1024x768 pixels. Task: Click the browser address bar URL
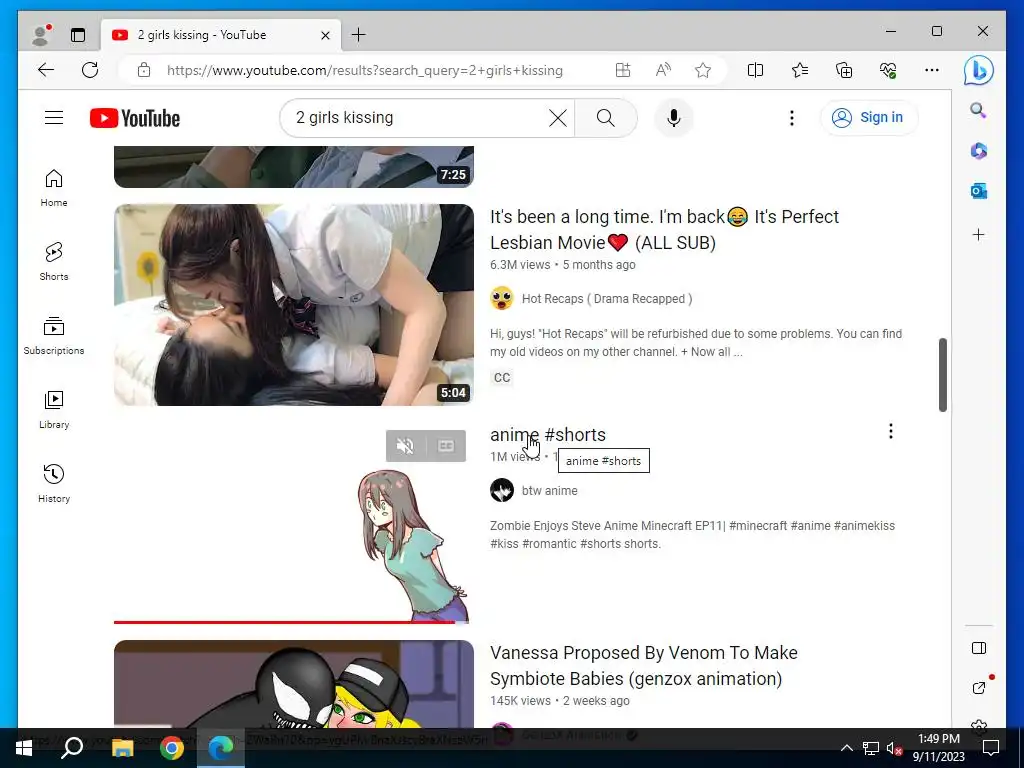pyautogui.click(x=364, y=71)
